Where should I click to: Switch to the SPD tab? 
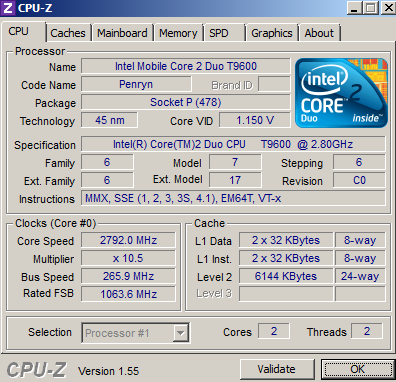point(224,33)
